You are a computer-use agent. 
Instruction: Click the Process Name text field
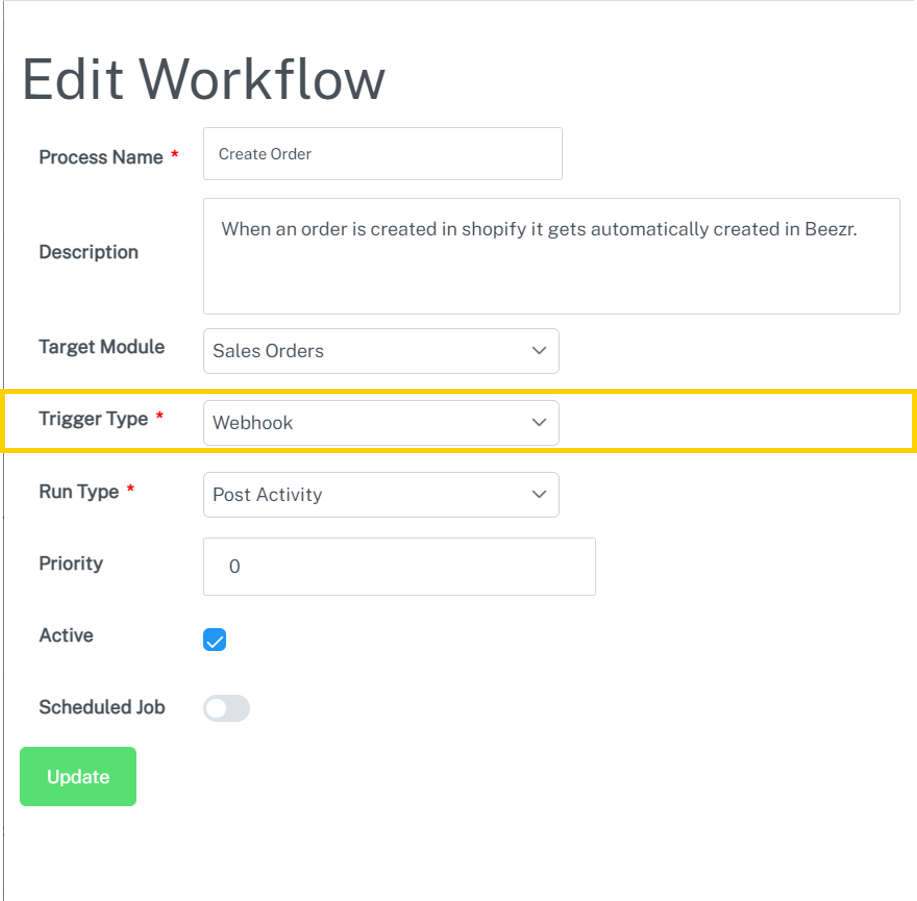pos(382,154)
